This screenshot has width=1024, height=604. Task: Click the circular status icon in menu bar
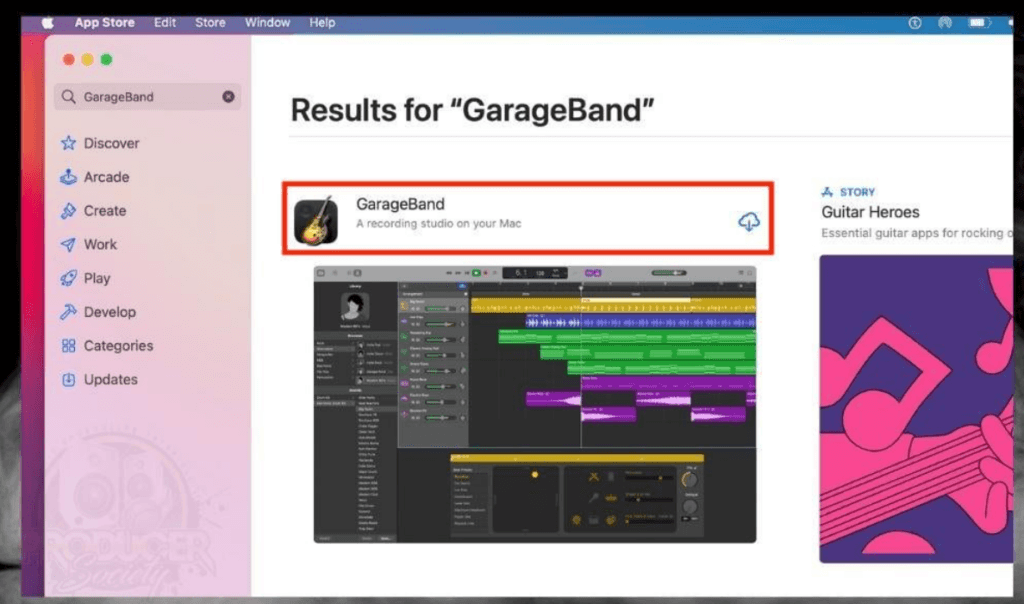(915, 23)
